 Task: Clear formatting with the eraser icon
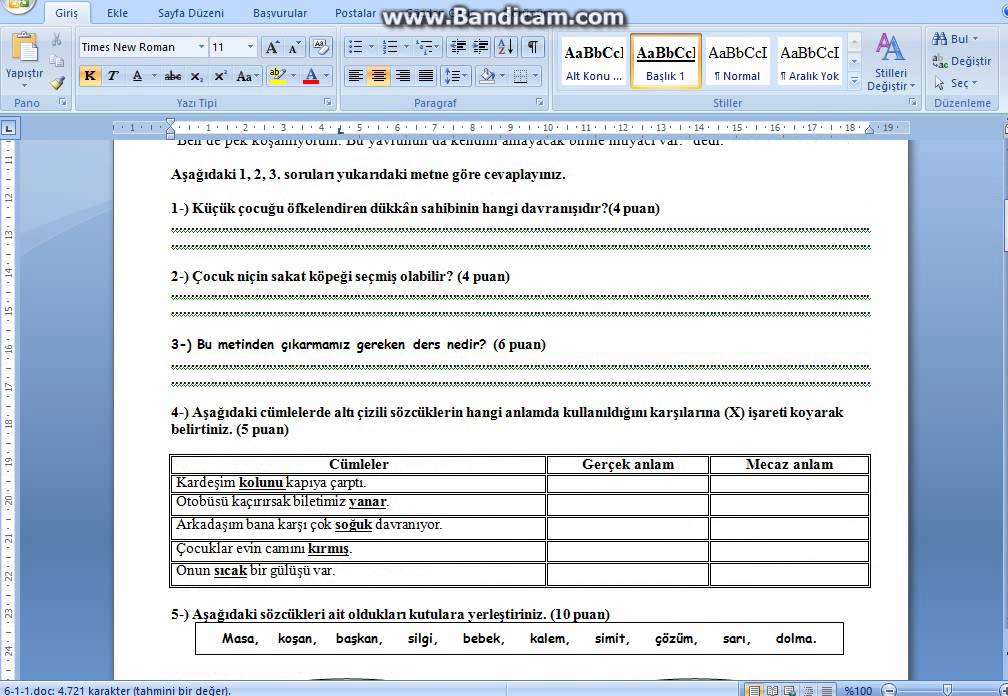(x=320, y=47)
